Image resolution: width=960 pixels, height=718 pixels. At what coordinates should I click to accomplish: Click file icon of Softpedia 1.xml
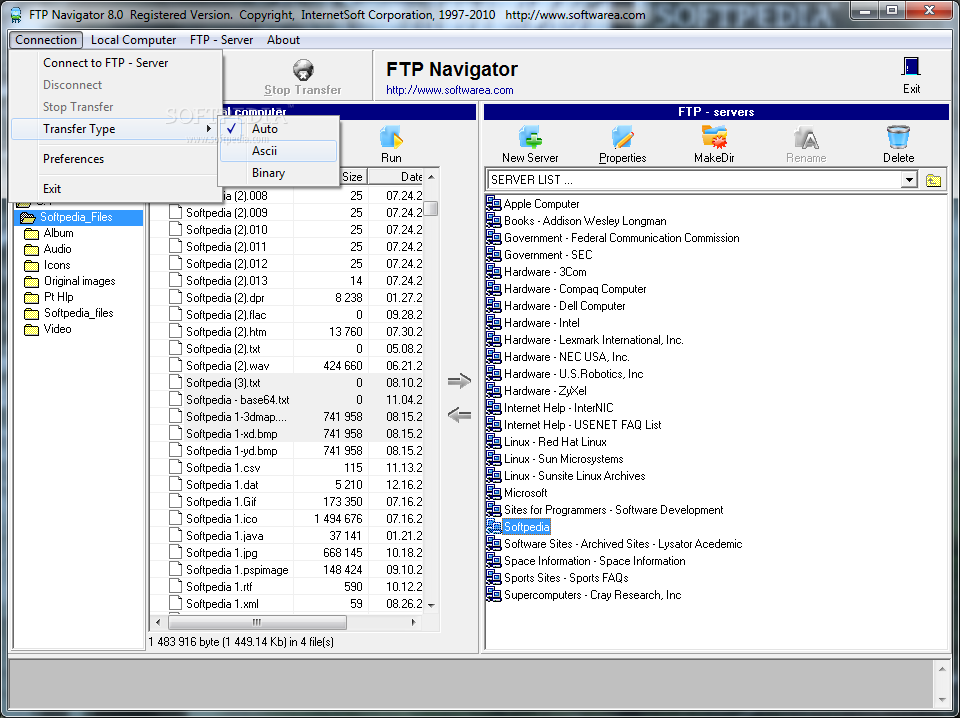point(176,604)
